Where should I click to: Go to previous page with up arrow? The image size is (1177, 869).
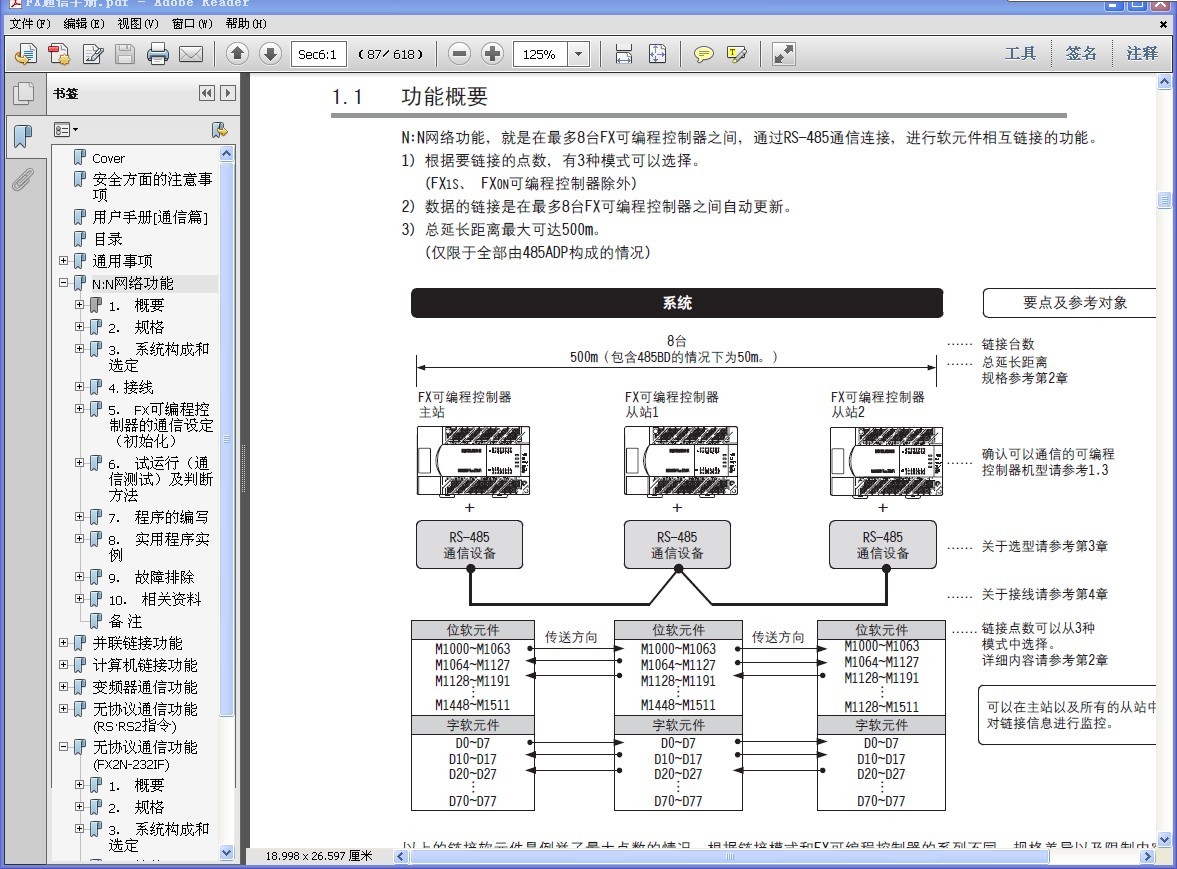(237, 54)
